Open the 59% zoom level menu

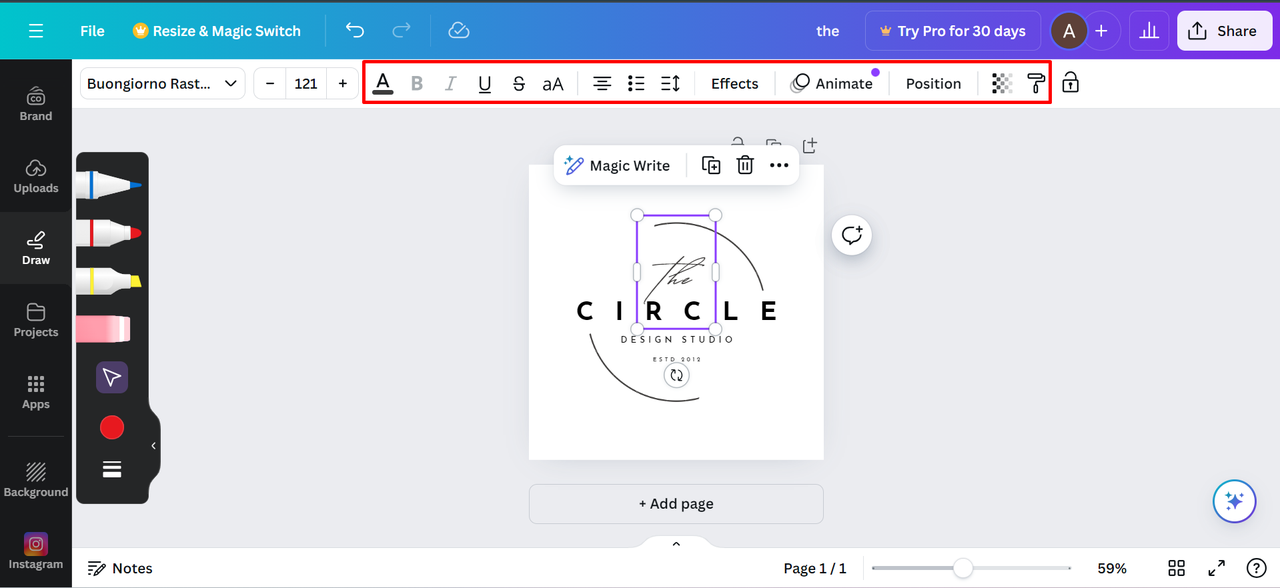click(x=1112, y=568)
